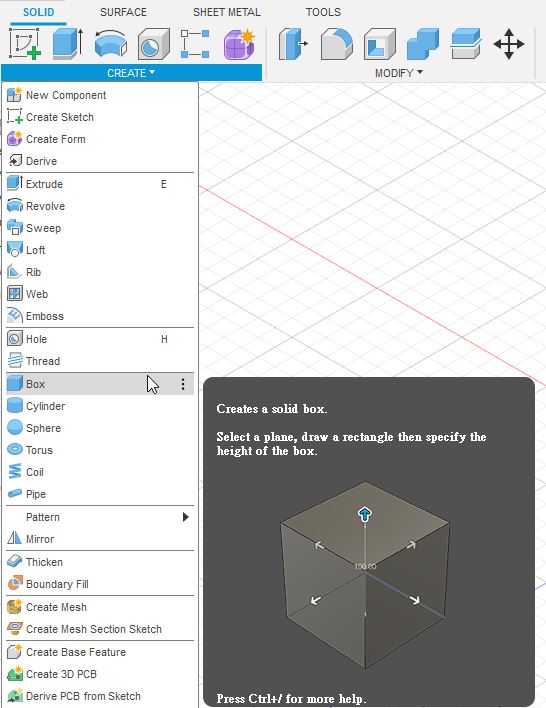This screenshot has width=546, height=708.
Task: Select Create 3D PCB entry
Action: coord(100,674)
